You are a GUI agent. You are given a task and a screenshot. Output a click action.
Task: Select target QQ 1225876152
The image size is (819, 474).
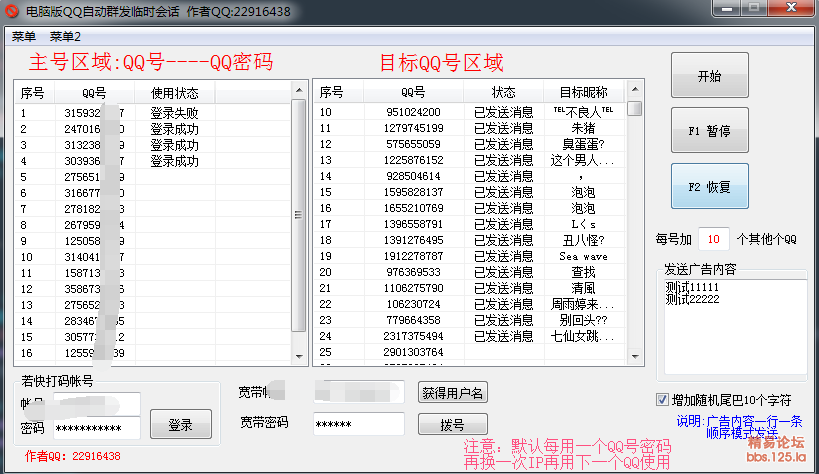point(413,160)
